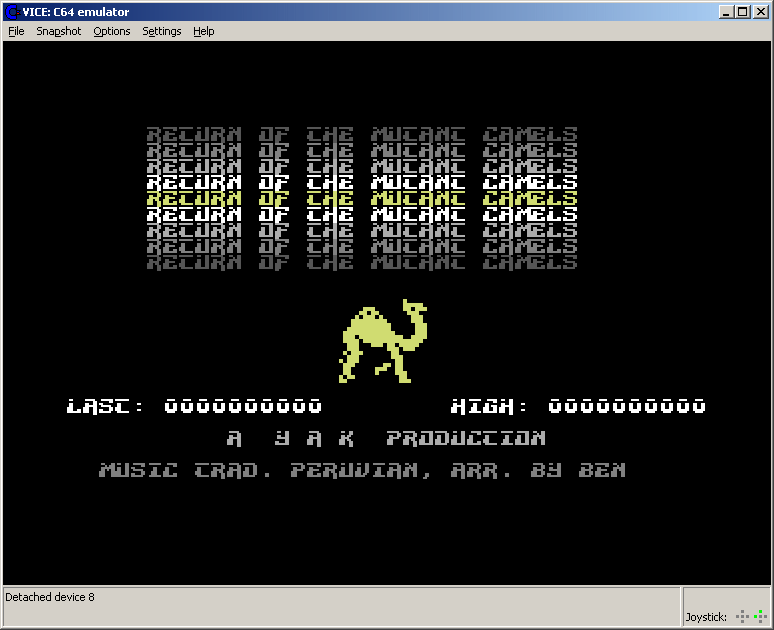Click the VICE C64 title bar icon
This screenshot has width=774, height=630.
pyautogui.click(x=12, y=12)
